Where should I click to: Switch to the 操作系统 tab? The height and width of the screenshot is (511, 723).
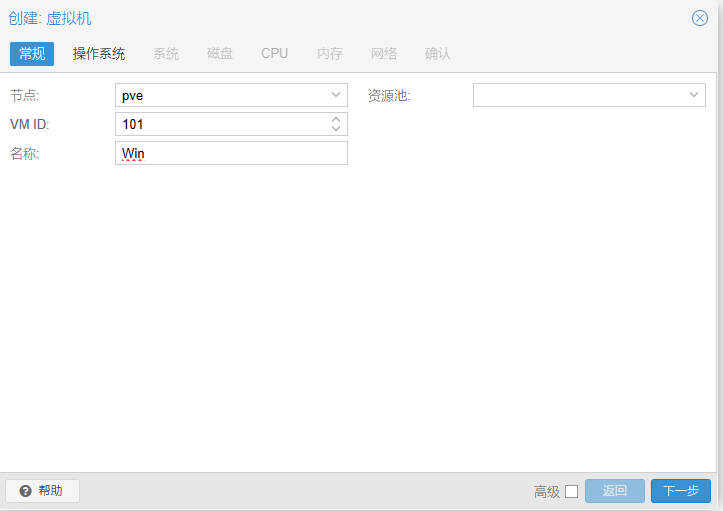(99, 53)
